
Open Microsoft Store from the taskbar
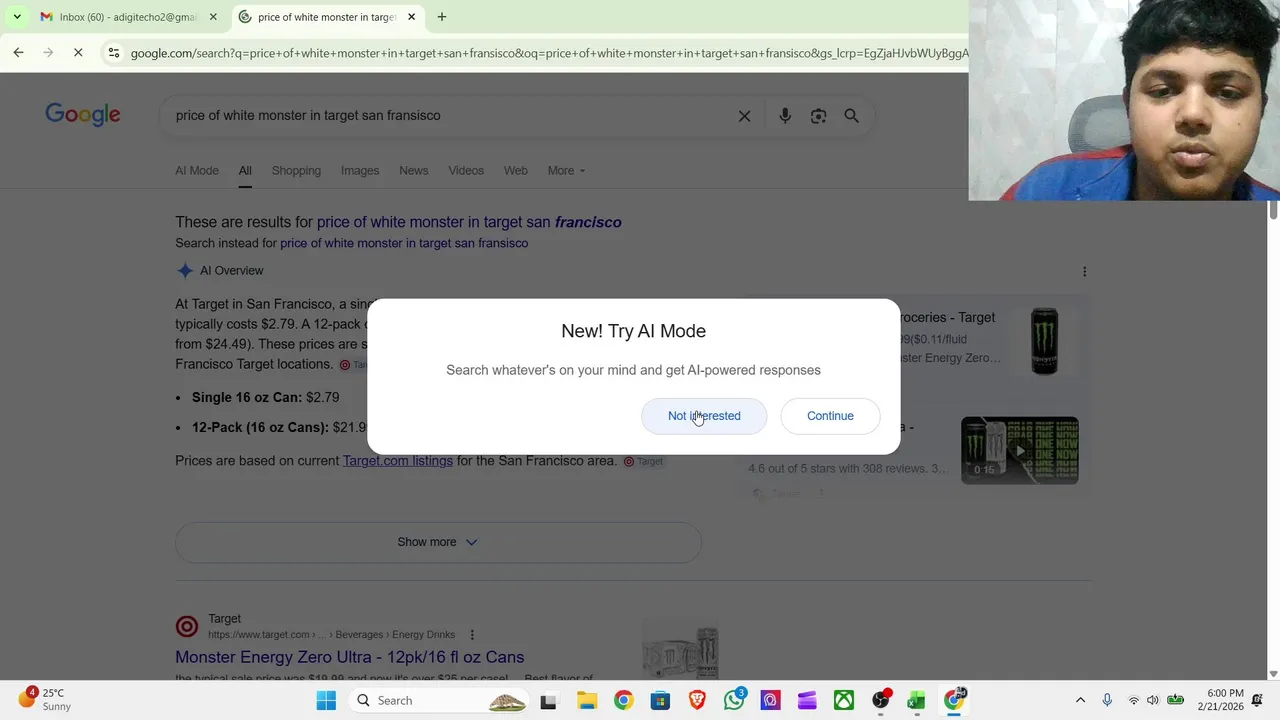pos(660,701)
